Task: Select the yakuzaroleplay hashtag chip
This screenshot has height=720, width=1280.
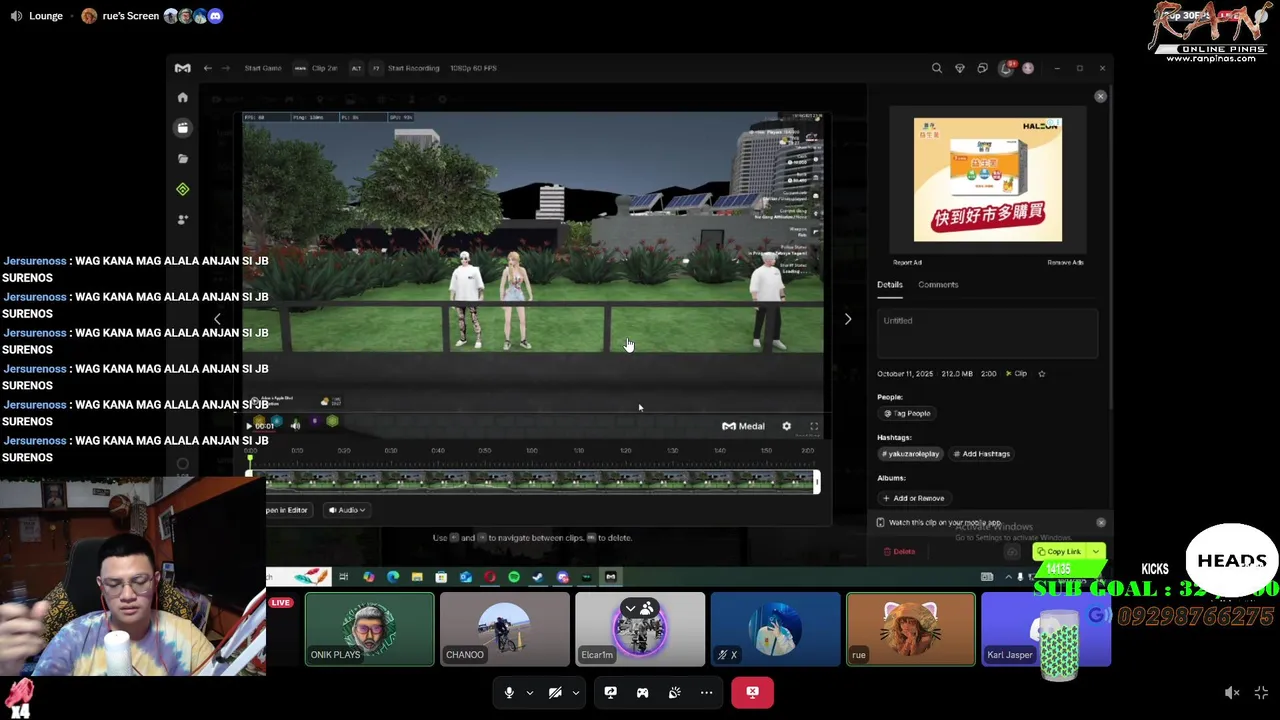Action: pos(911,454)
